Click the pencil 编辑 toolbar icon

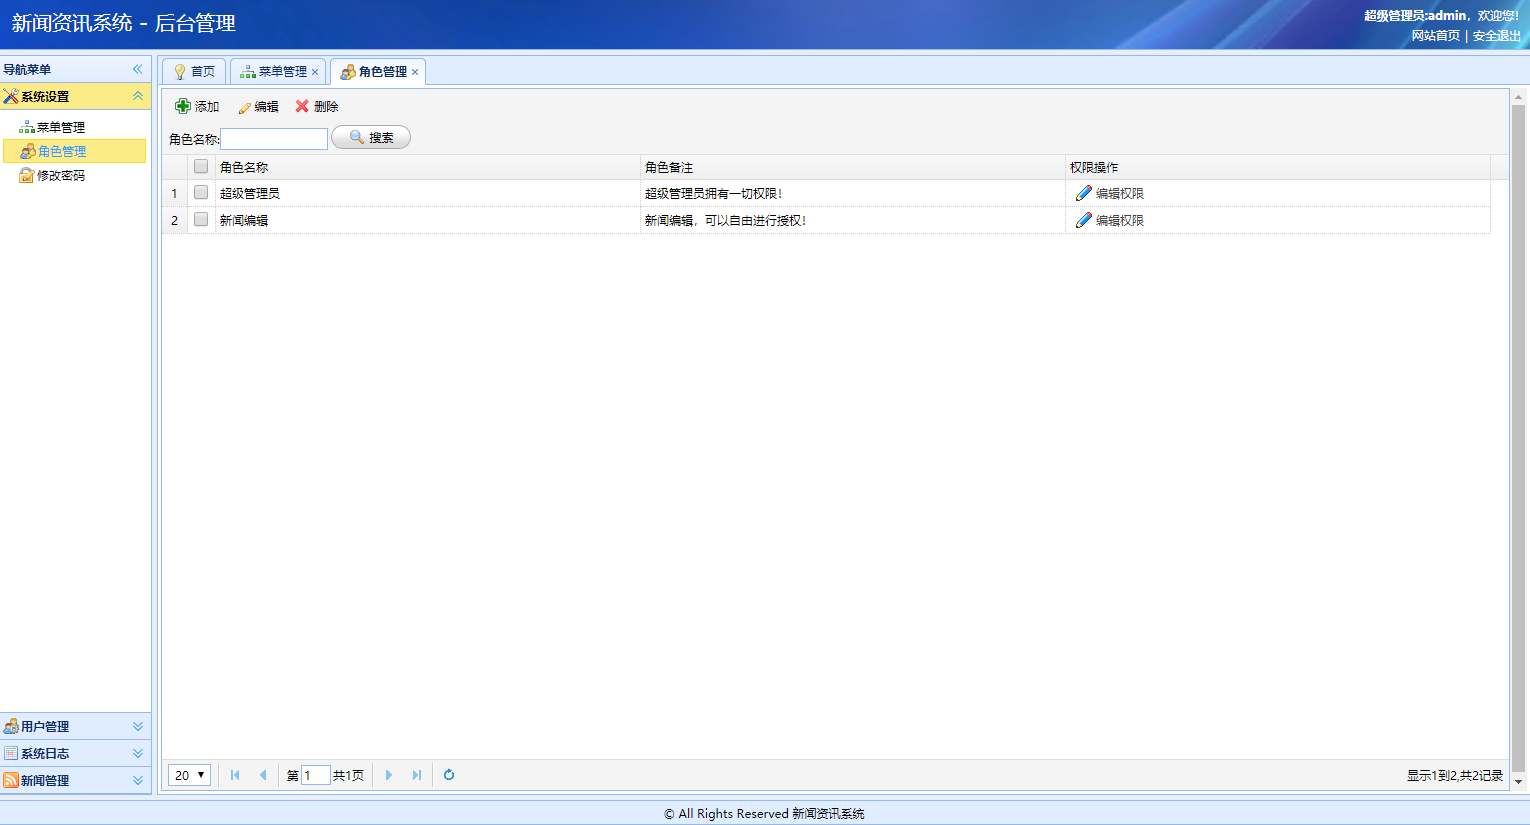point(244,107)
